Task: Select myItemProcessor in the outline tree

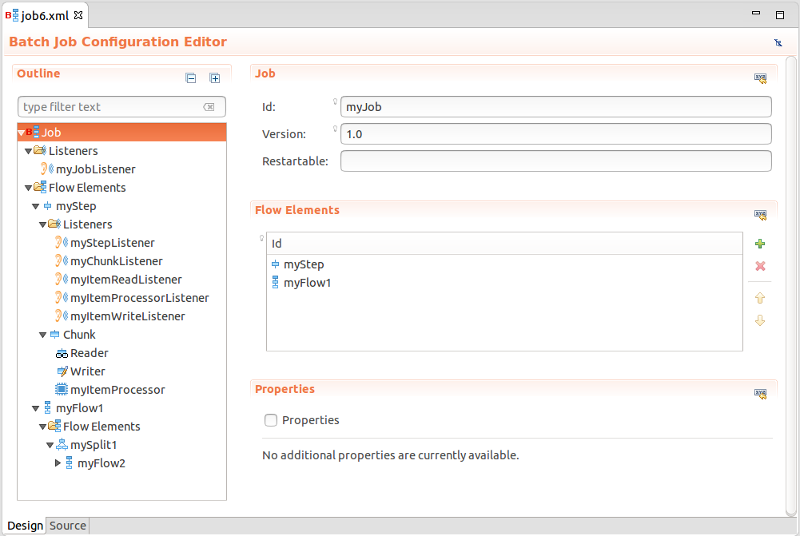Action: click(117, 390)
